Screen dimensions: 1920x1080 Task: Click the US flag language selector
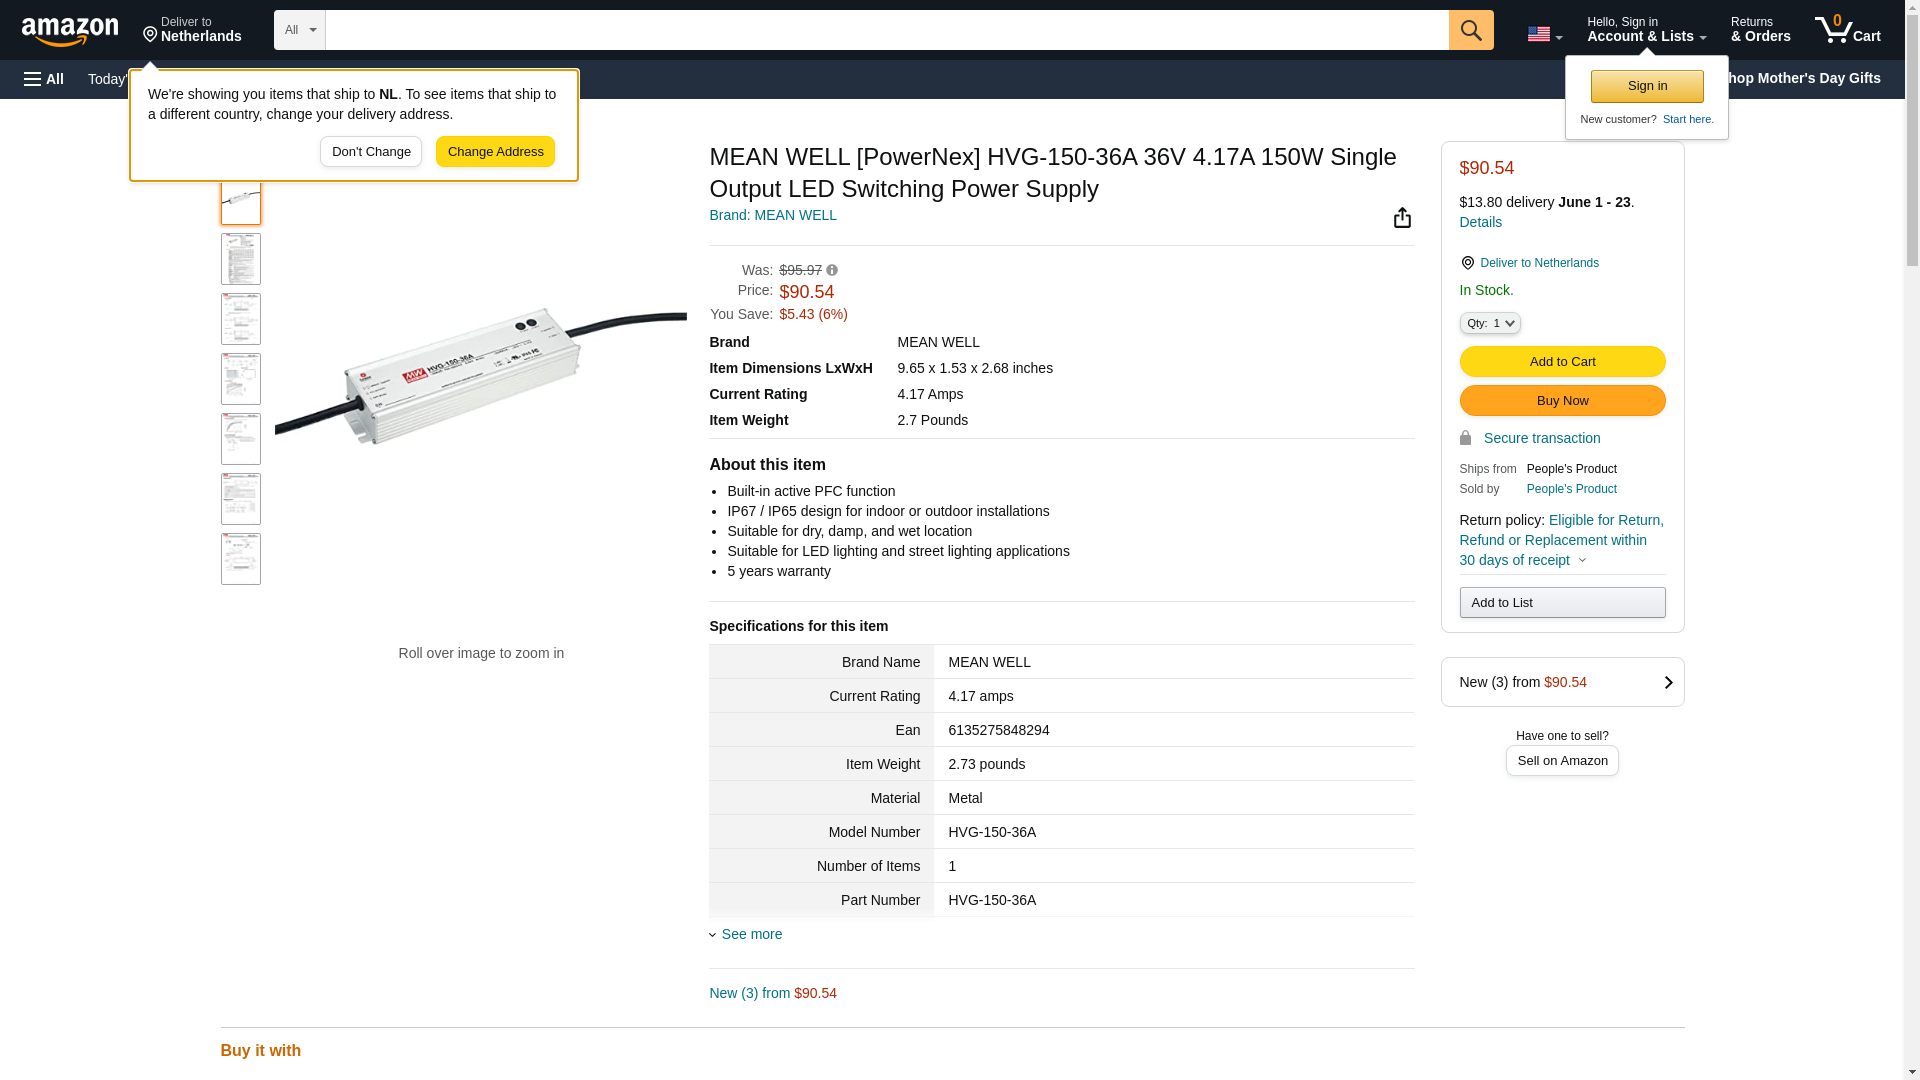[x=1544, y=34]
